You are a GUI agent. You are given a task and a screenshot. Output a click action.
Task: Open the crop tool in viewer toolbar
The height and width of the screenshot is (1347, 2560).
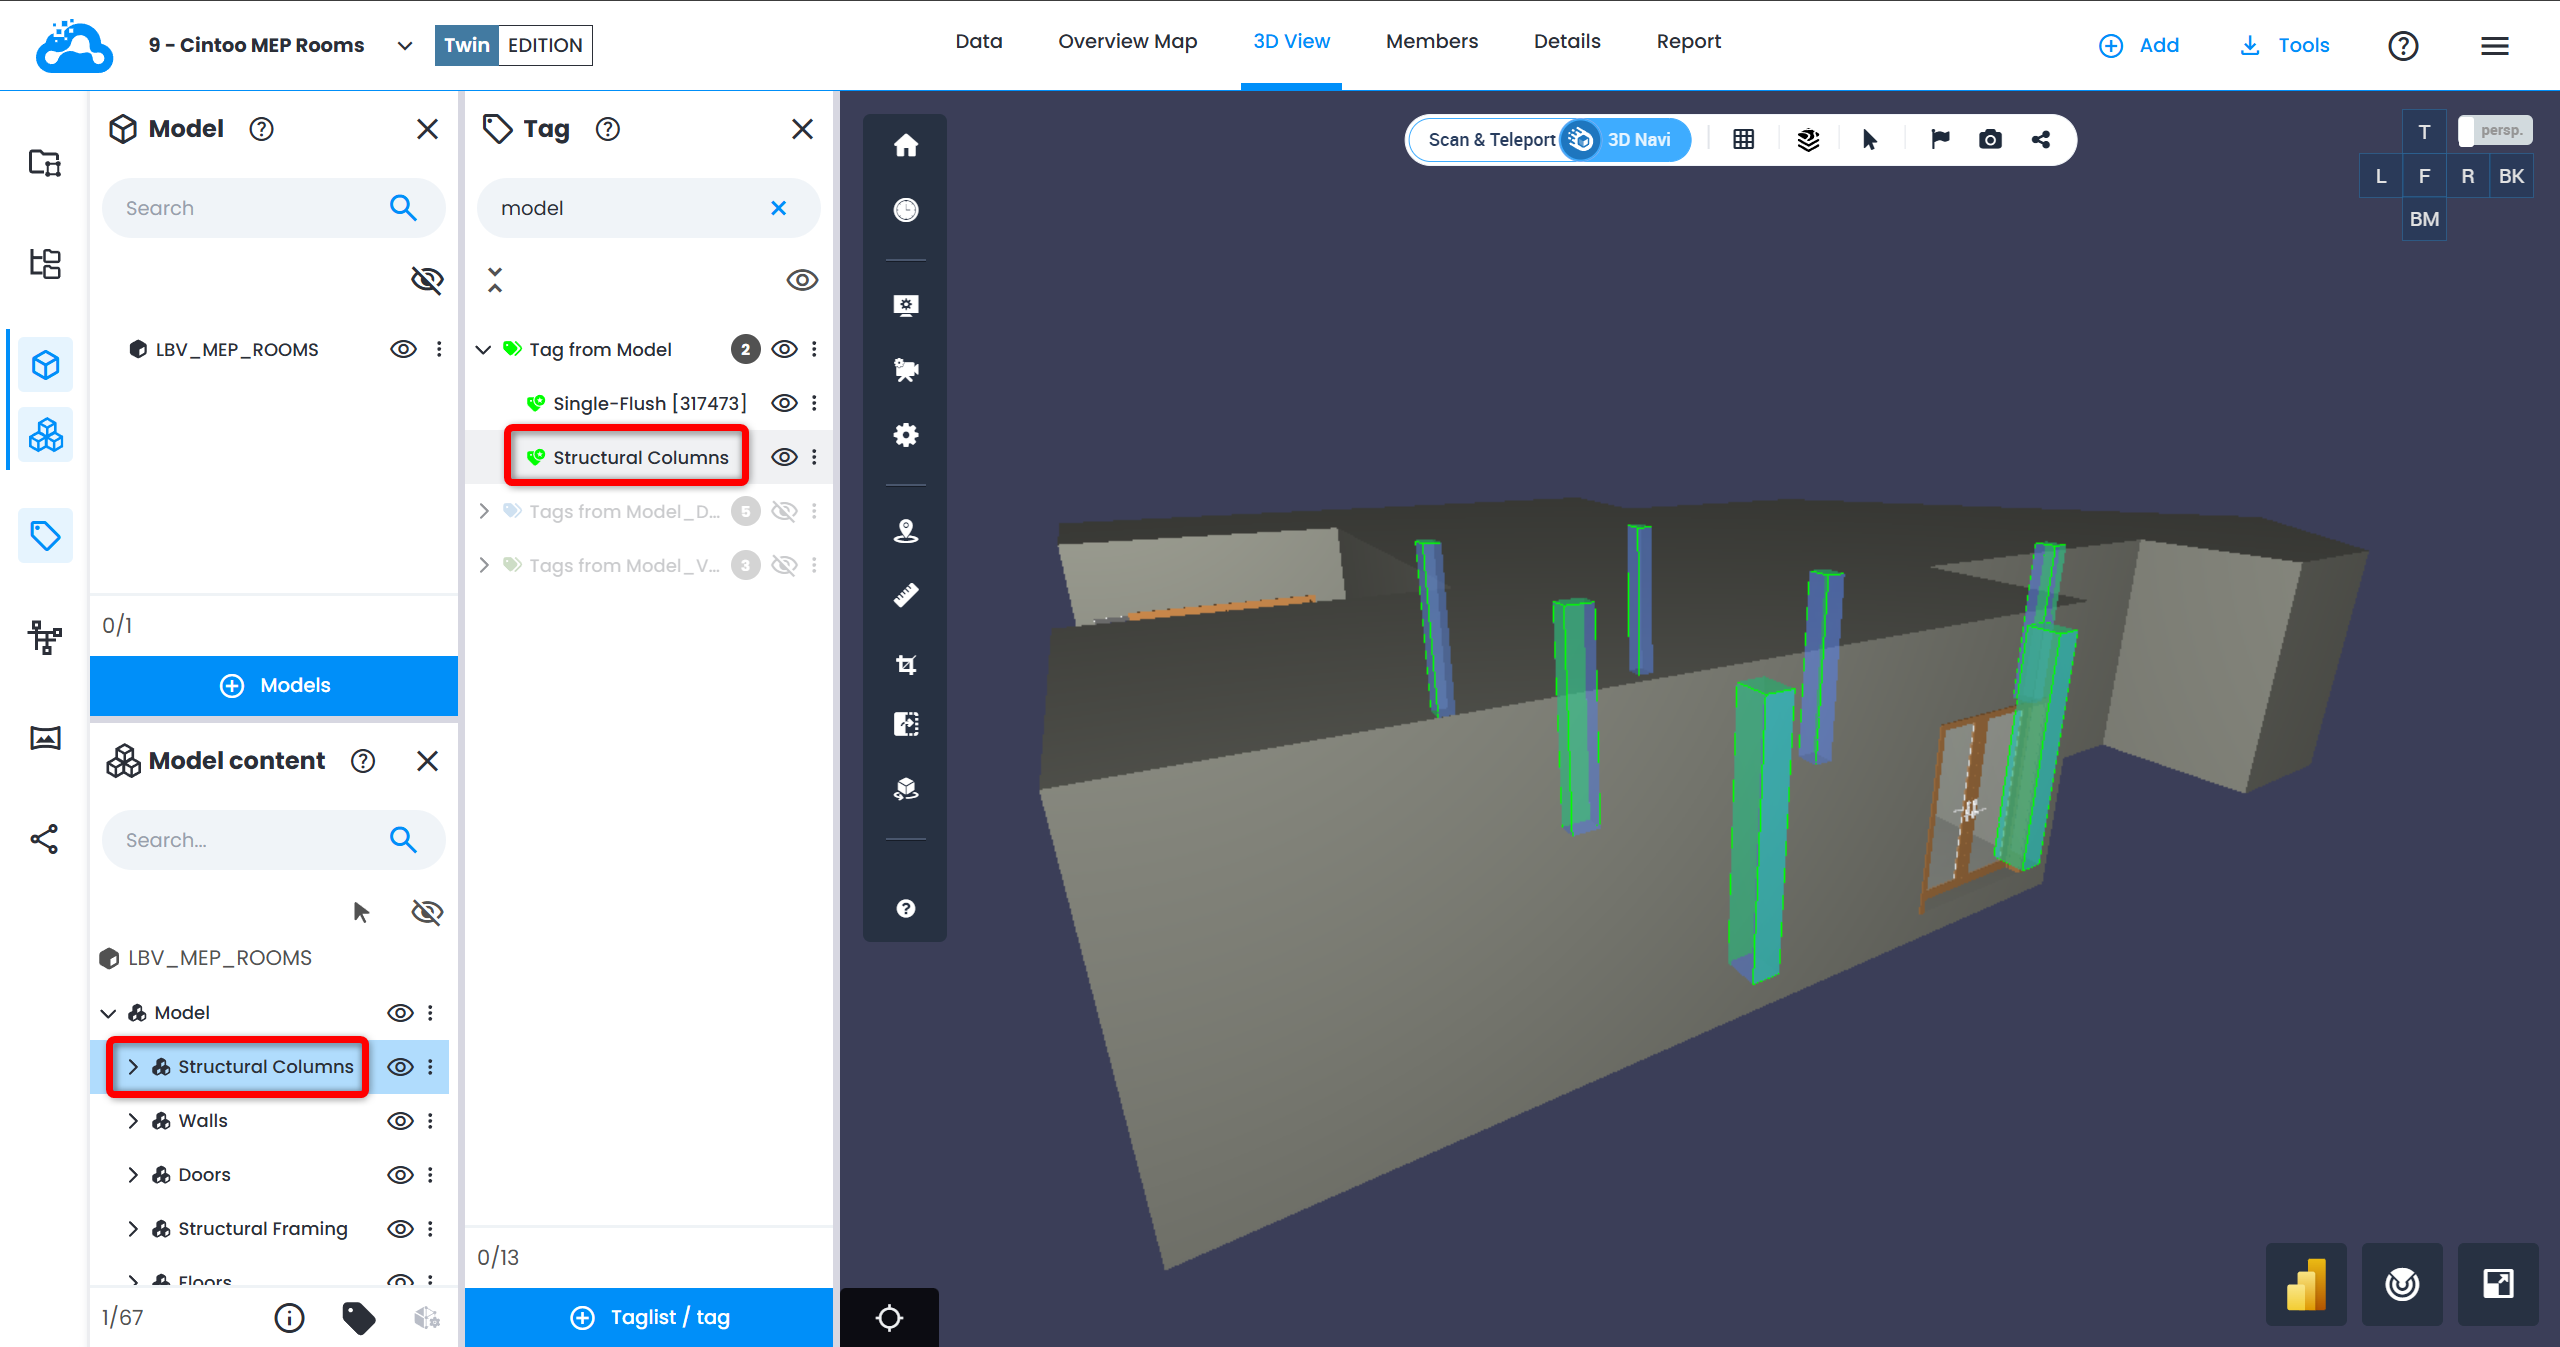pos(905,664)
